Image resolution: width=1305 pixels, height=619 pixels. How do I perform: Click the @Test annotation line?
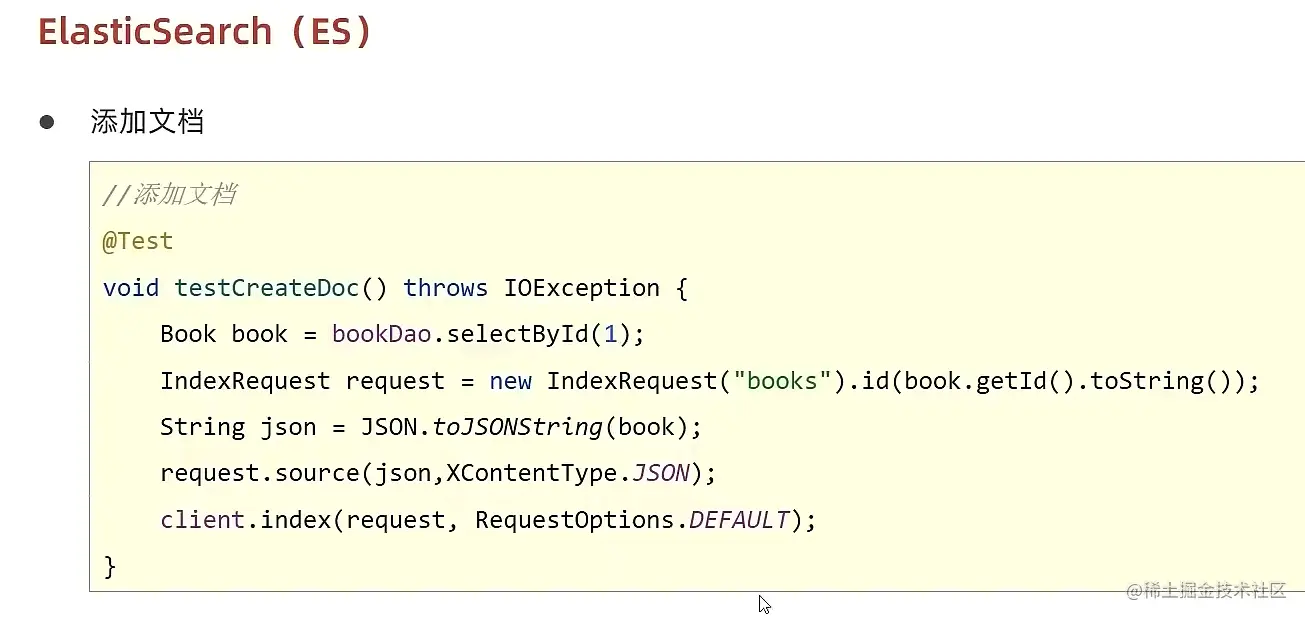(138, 241)
